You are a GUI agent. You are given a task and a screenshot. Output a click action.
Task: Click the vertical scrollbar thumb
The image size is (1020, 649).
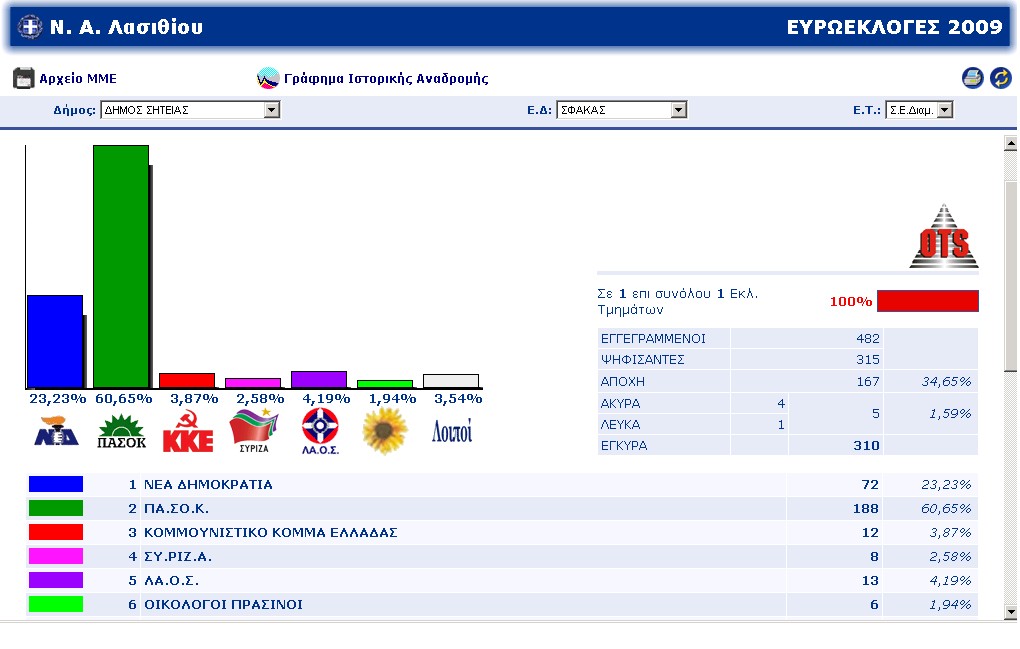pyautogui.click(x=1010, y=276)
